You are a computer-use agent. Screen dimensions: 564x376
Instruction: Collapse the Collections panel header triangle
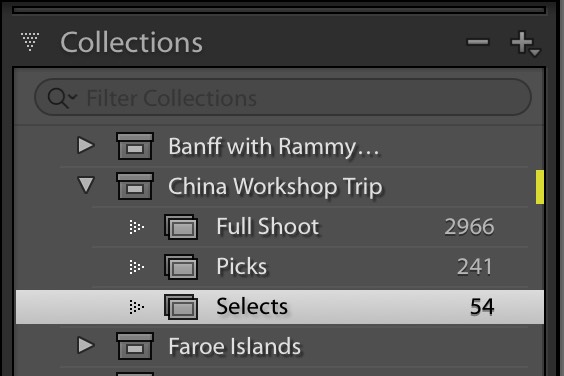tap(30, 41)
